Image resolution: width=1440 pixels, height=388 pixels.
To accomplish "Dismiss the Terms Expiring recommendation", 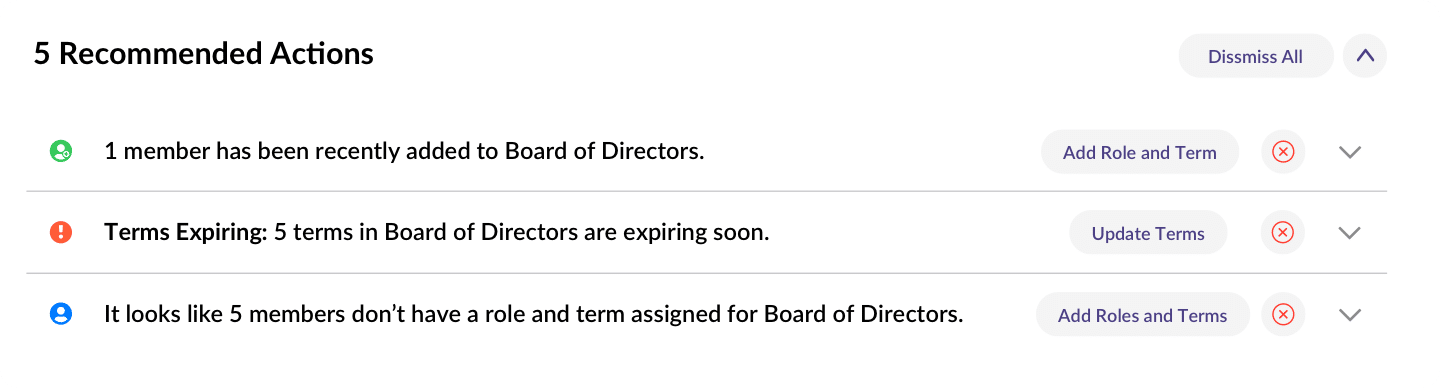I will [x=1283, y=233].
